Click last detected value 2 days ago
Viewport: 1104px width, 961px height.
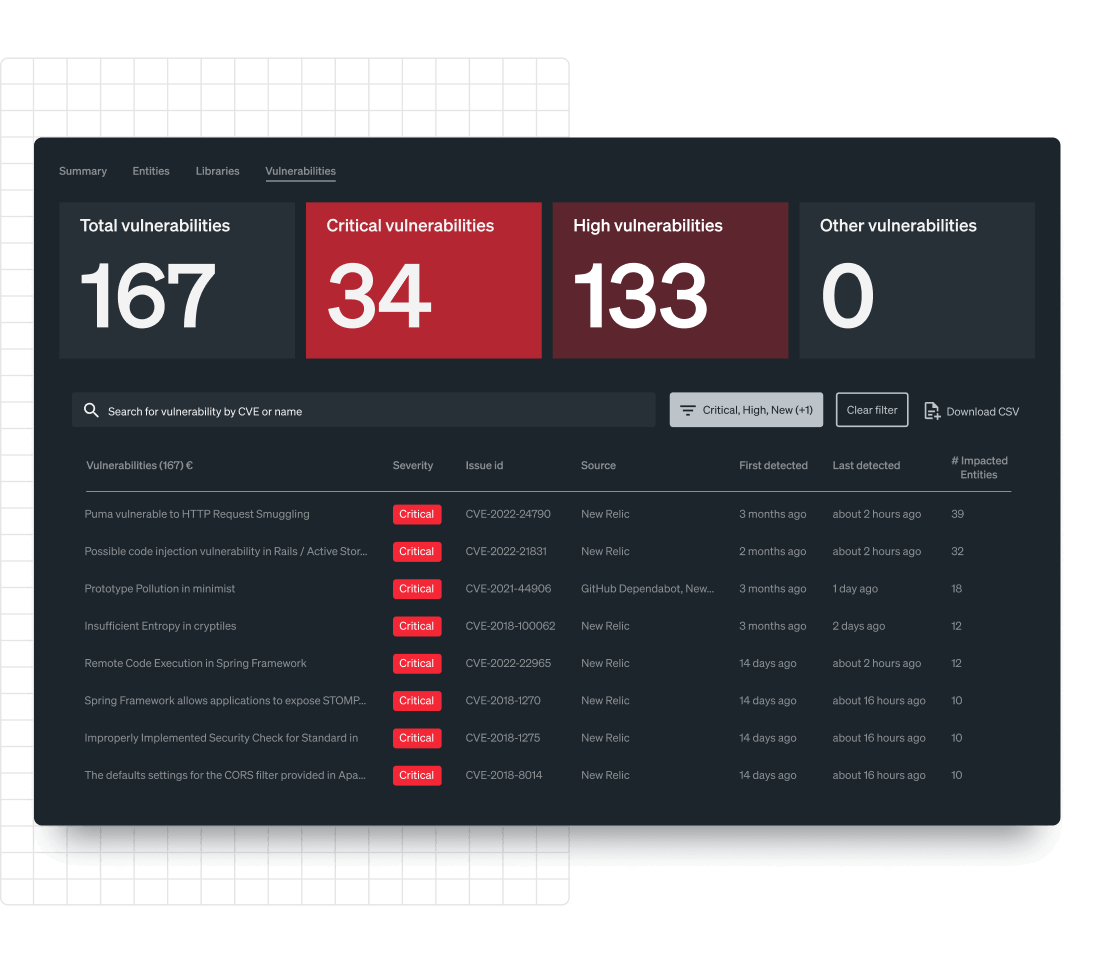859,626
